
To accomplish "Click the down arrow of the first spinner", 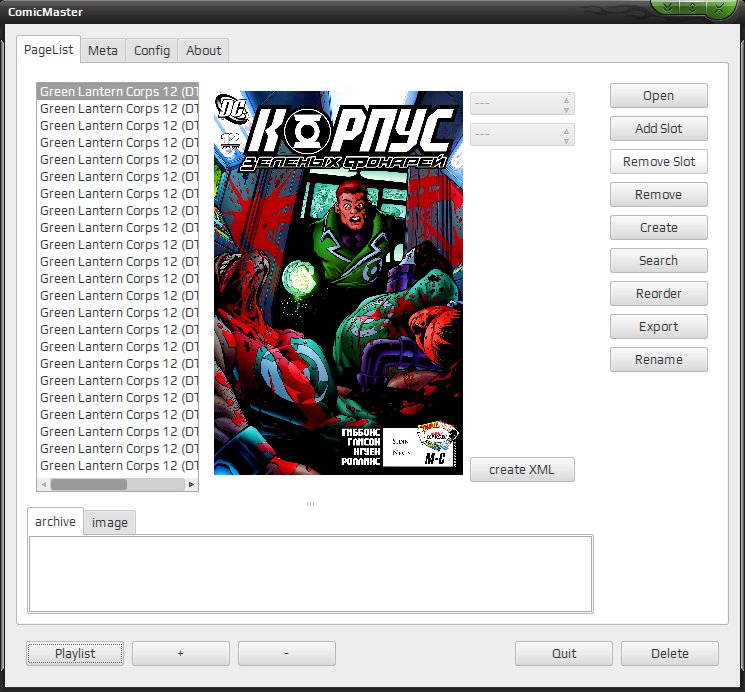I will click(x=566, y=110).
